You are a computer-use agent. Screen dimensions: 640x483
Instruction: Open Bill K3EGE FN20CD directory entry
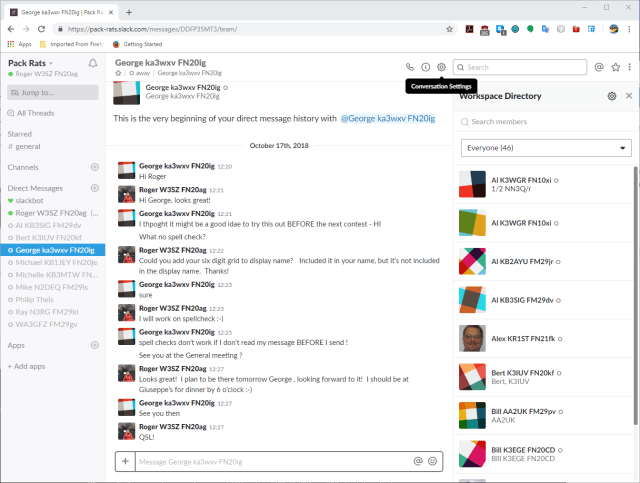[x=543, y=454]
